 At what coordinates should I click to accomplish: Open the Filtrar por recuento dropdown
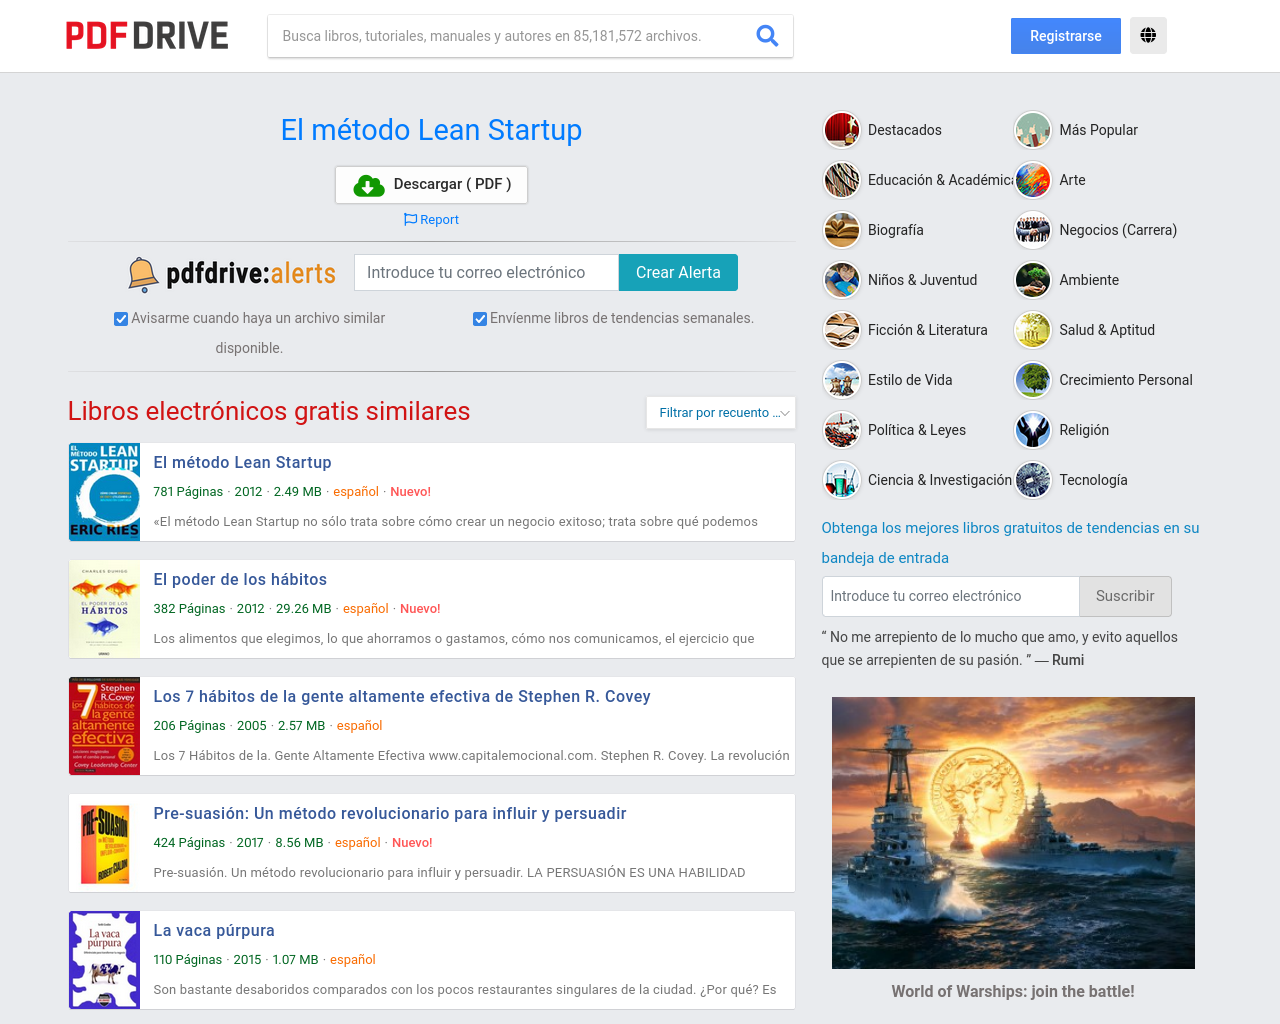(x=721, y=412)
